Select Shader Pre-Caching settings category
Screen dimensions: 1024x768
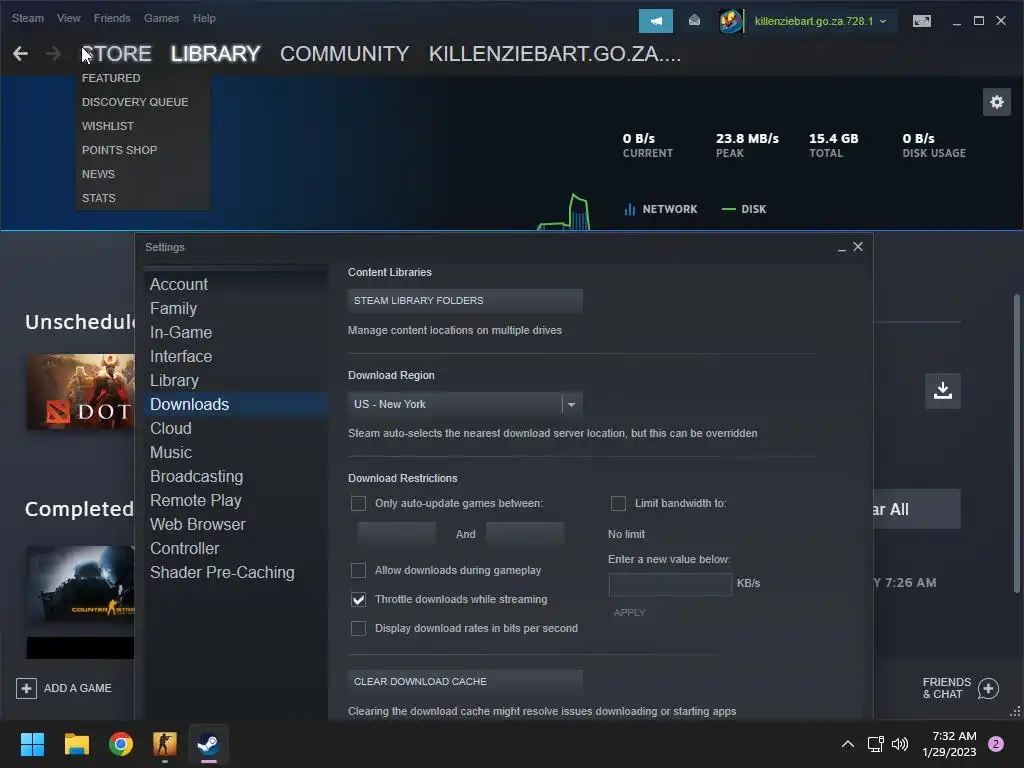coord(222,573)
